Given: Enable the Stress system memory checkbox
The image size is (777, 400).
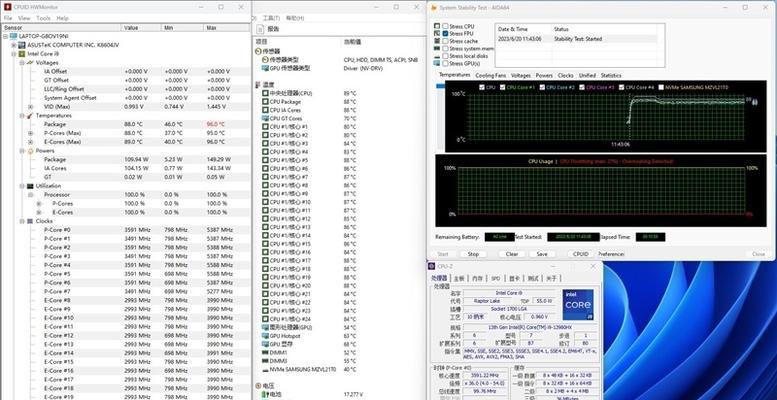Looking at the screenshot, I should coord(445,48).
